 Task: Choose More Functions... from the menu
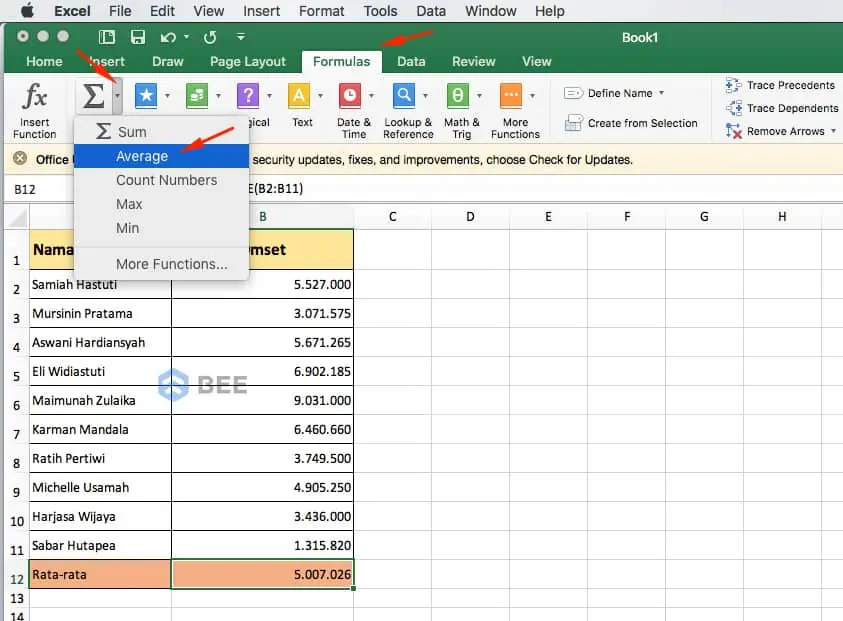pos(161,264)
